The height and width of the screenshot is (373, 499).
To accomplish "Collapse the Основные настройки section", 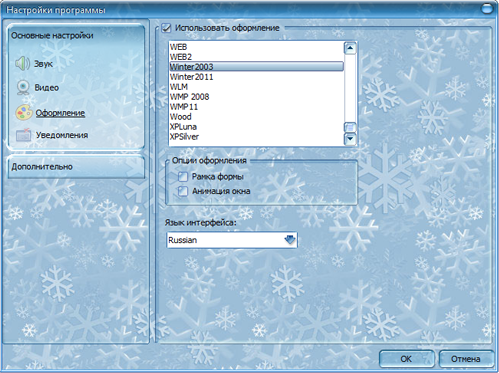I will click(76, 35).
